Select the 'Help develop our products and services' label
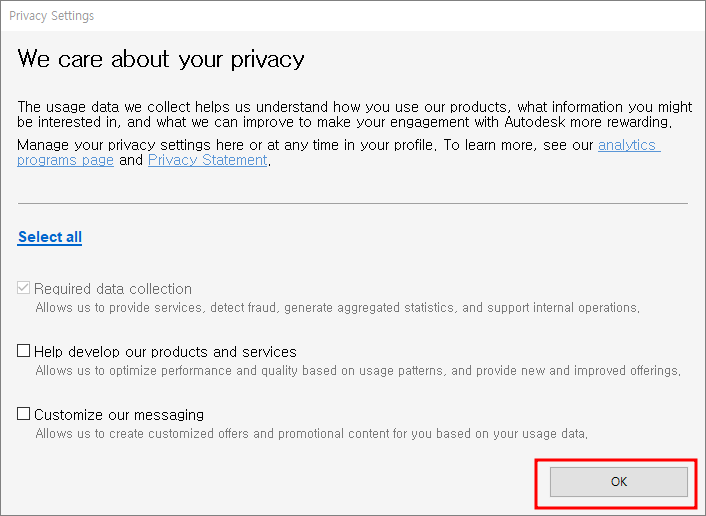 [165, 352]
